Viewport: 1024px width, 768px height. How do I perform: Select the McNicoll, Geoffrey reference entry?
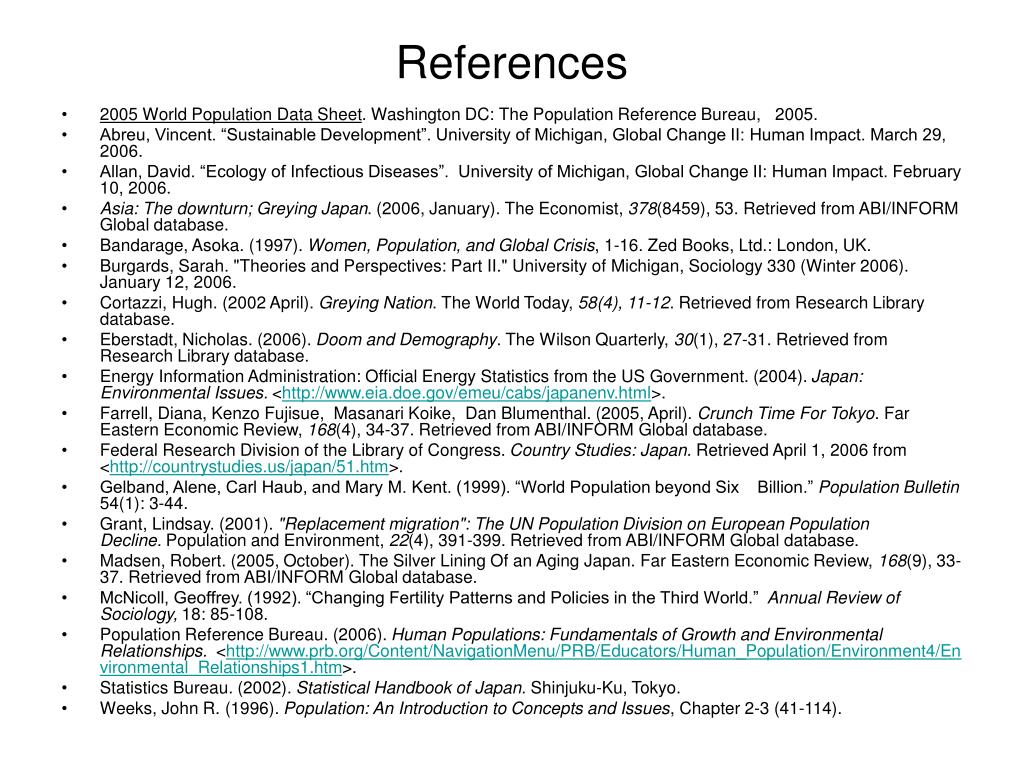500,606
